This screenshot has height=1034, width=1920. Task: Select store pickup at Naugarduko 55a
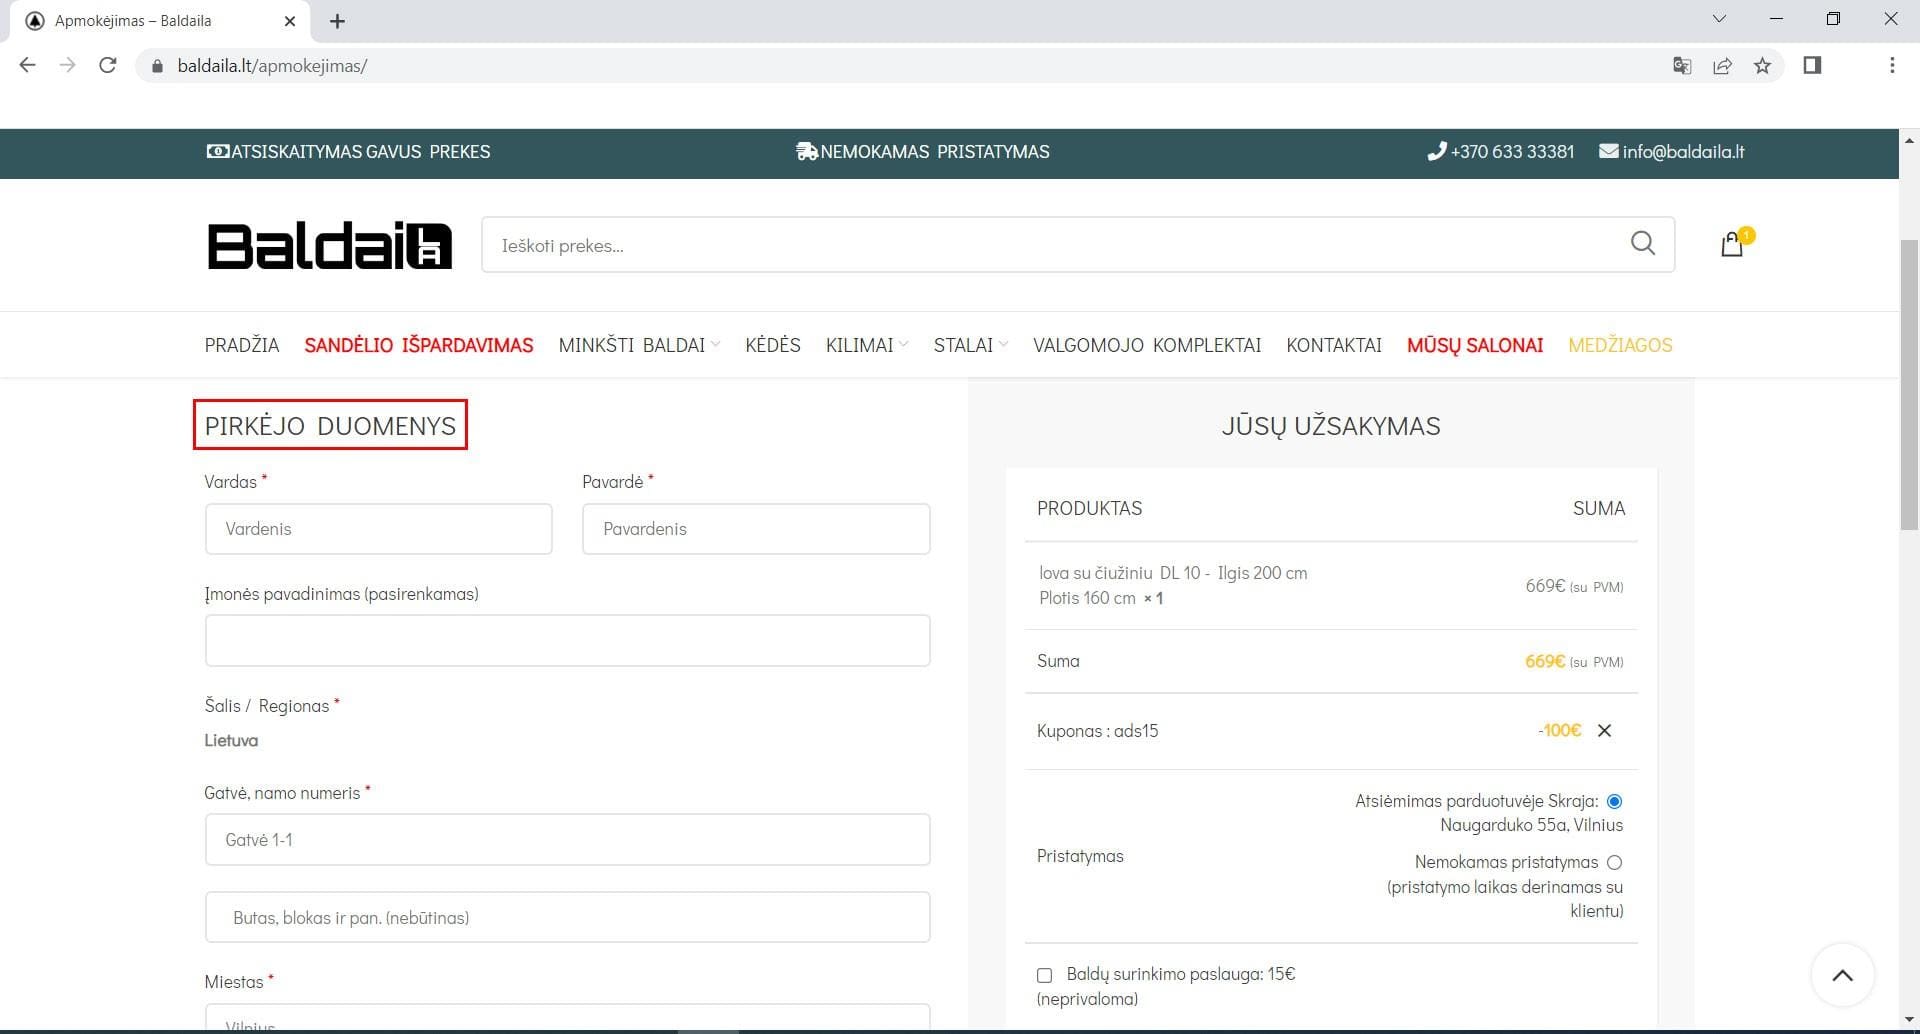[x=1614, y=801]
